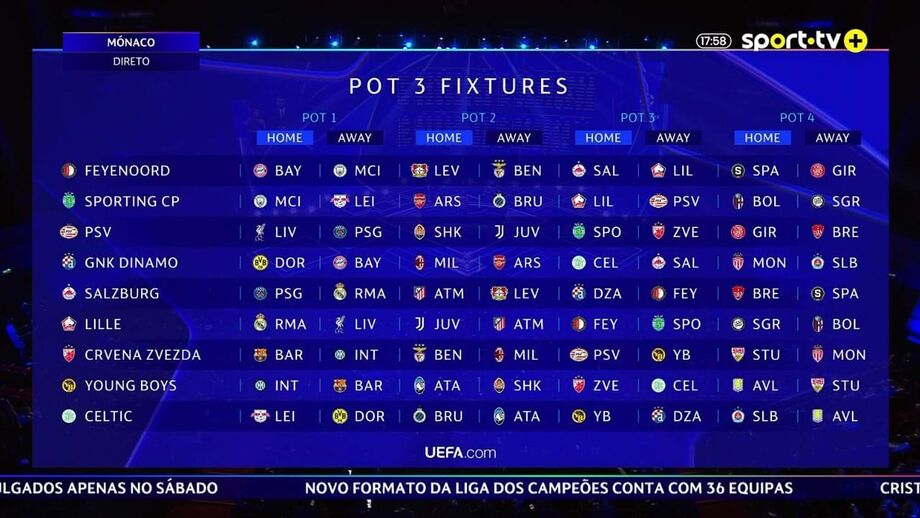
Task: Click the yellow plus symbol in channel logo
Action: click(855, 41)
